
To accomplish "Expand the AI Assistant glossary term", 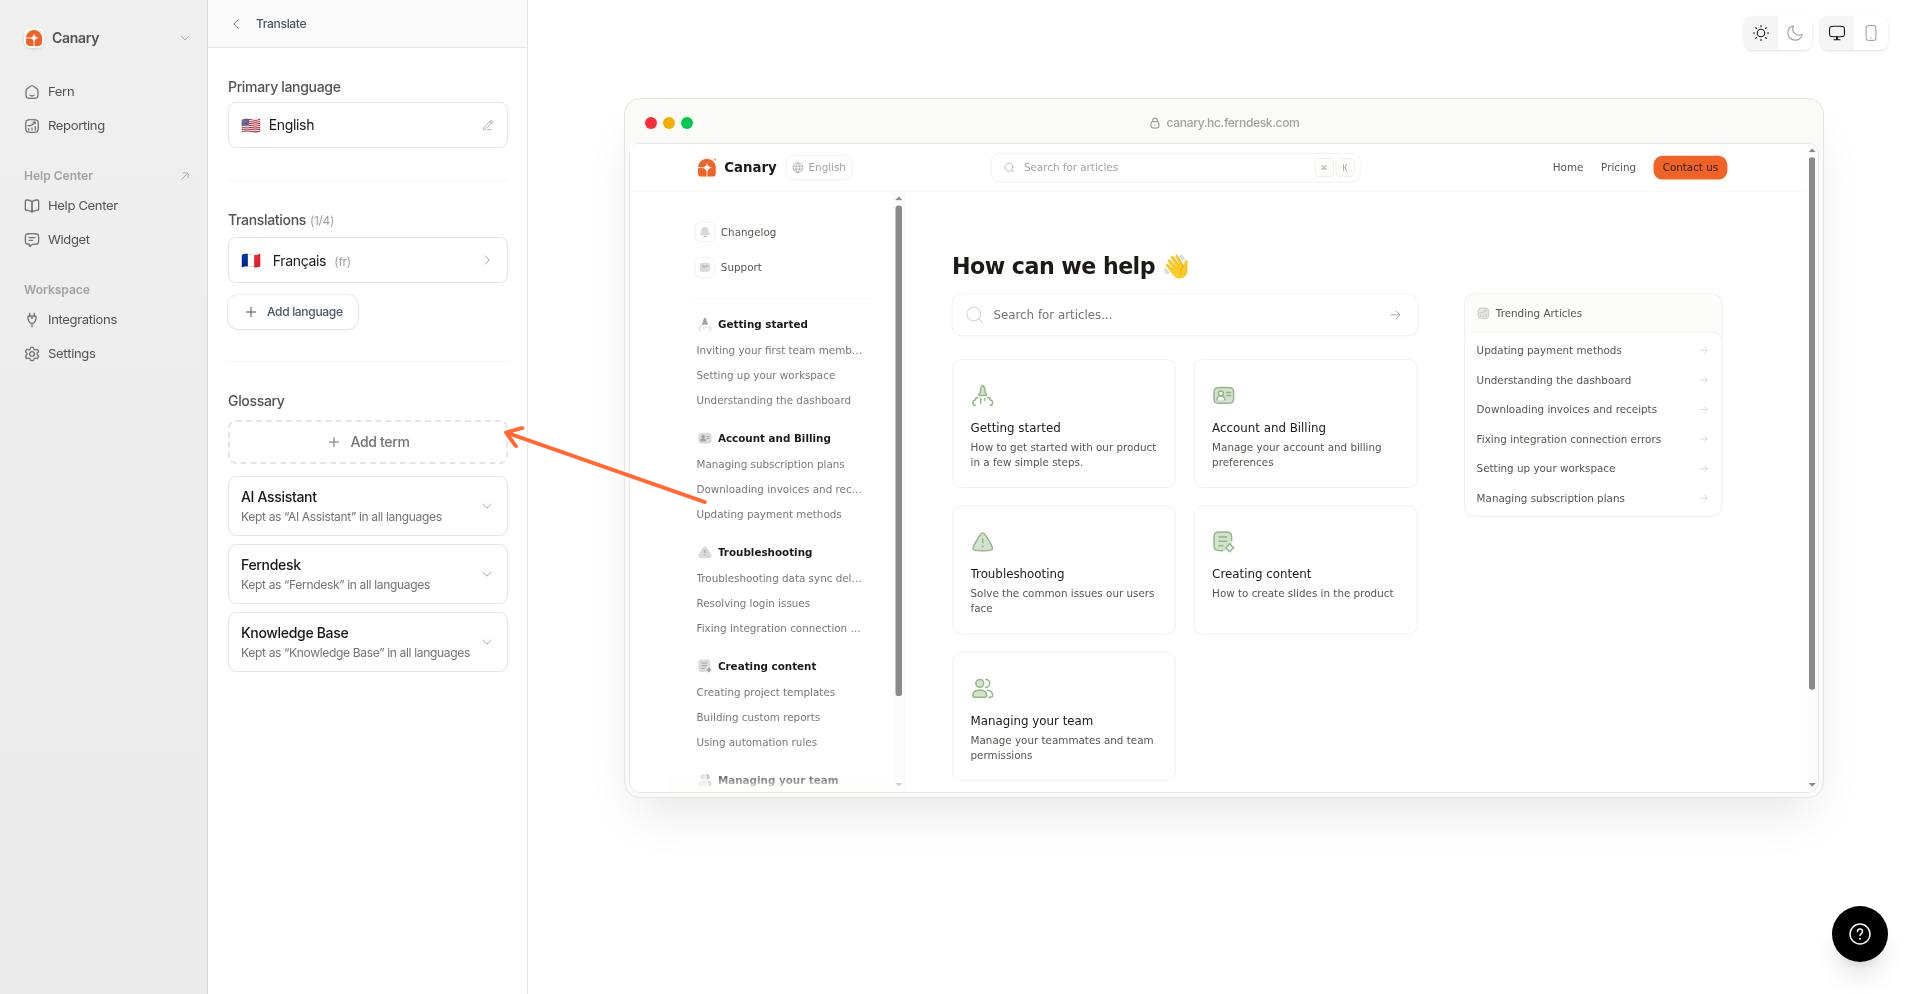I will point(368,506).
